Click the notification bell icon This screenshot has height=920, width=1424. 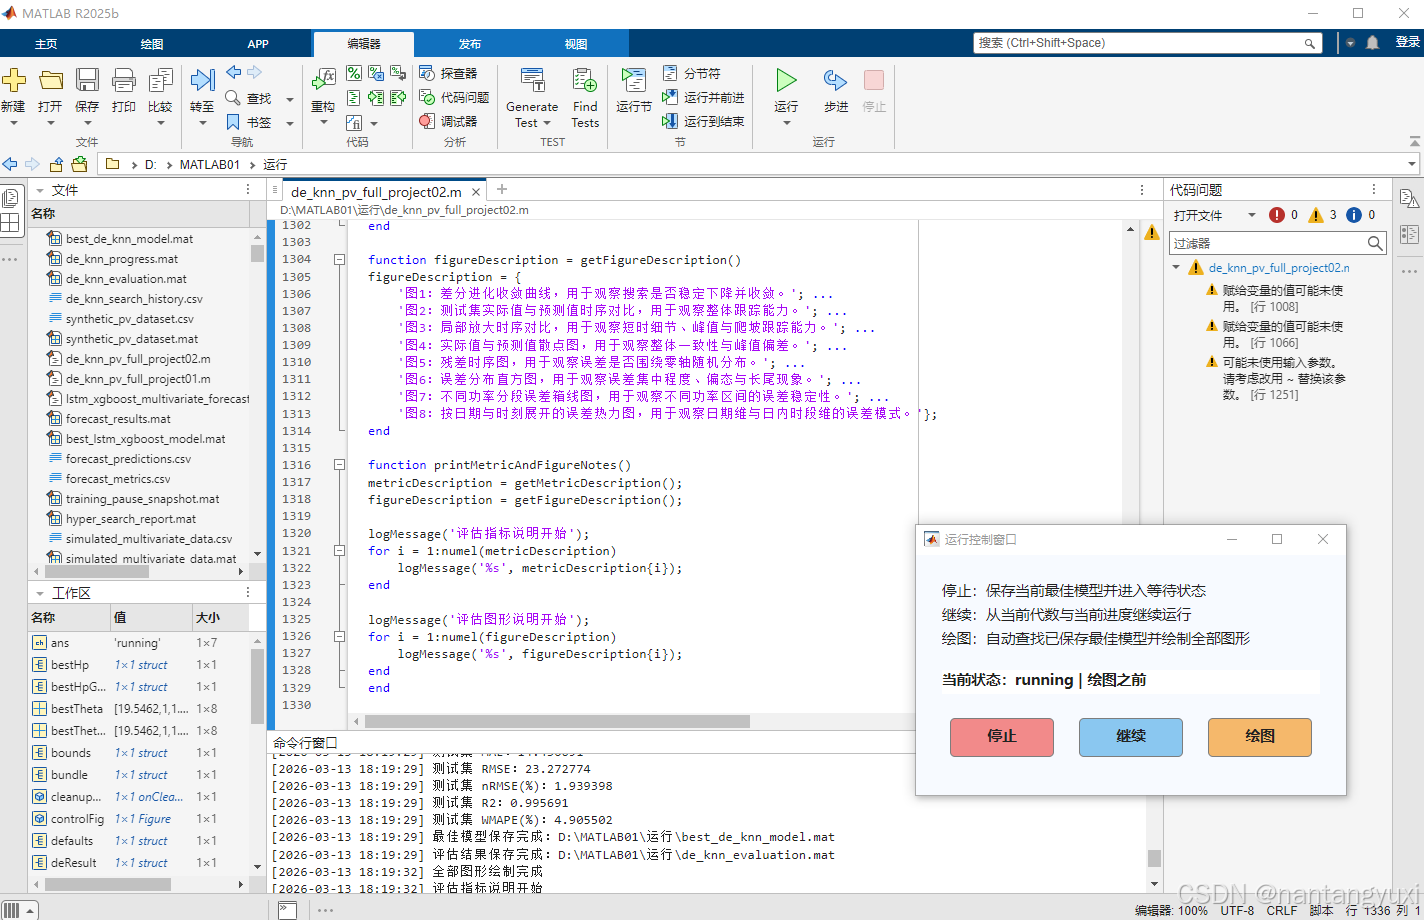(1373, 43)
